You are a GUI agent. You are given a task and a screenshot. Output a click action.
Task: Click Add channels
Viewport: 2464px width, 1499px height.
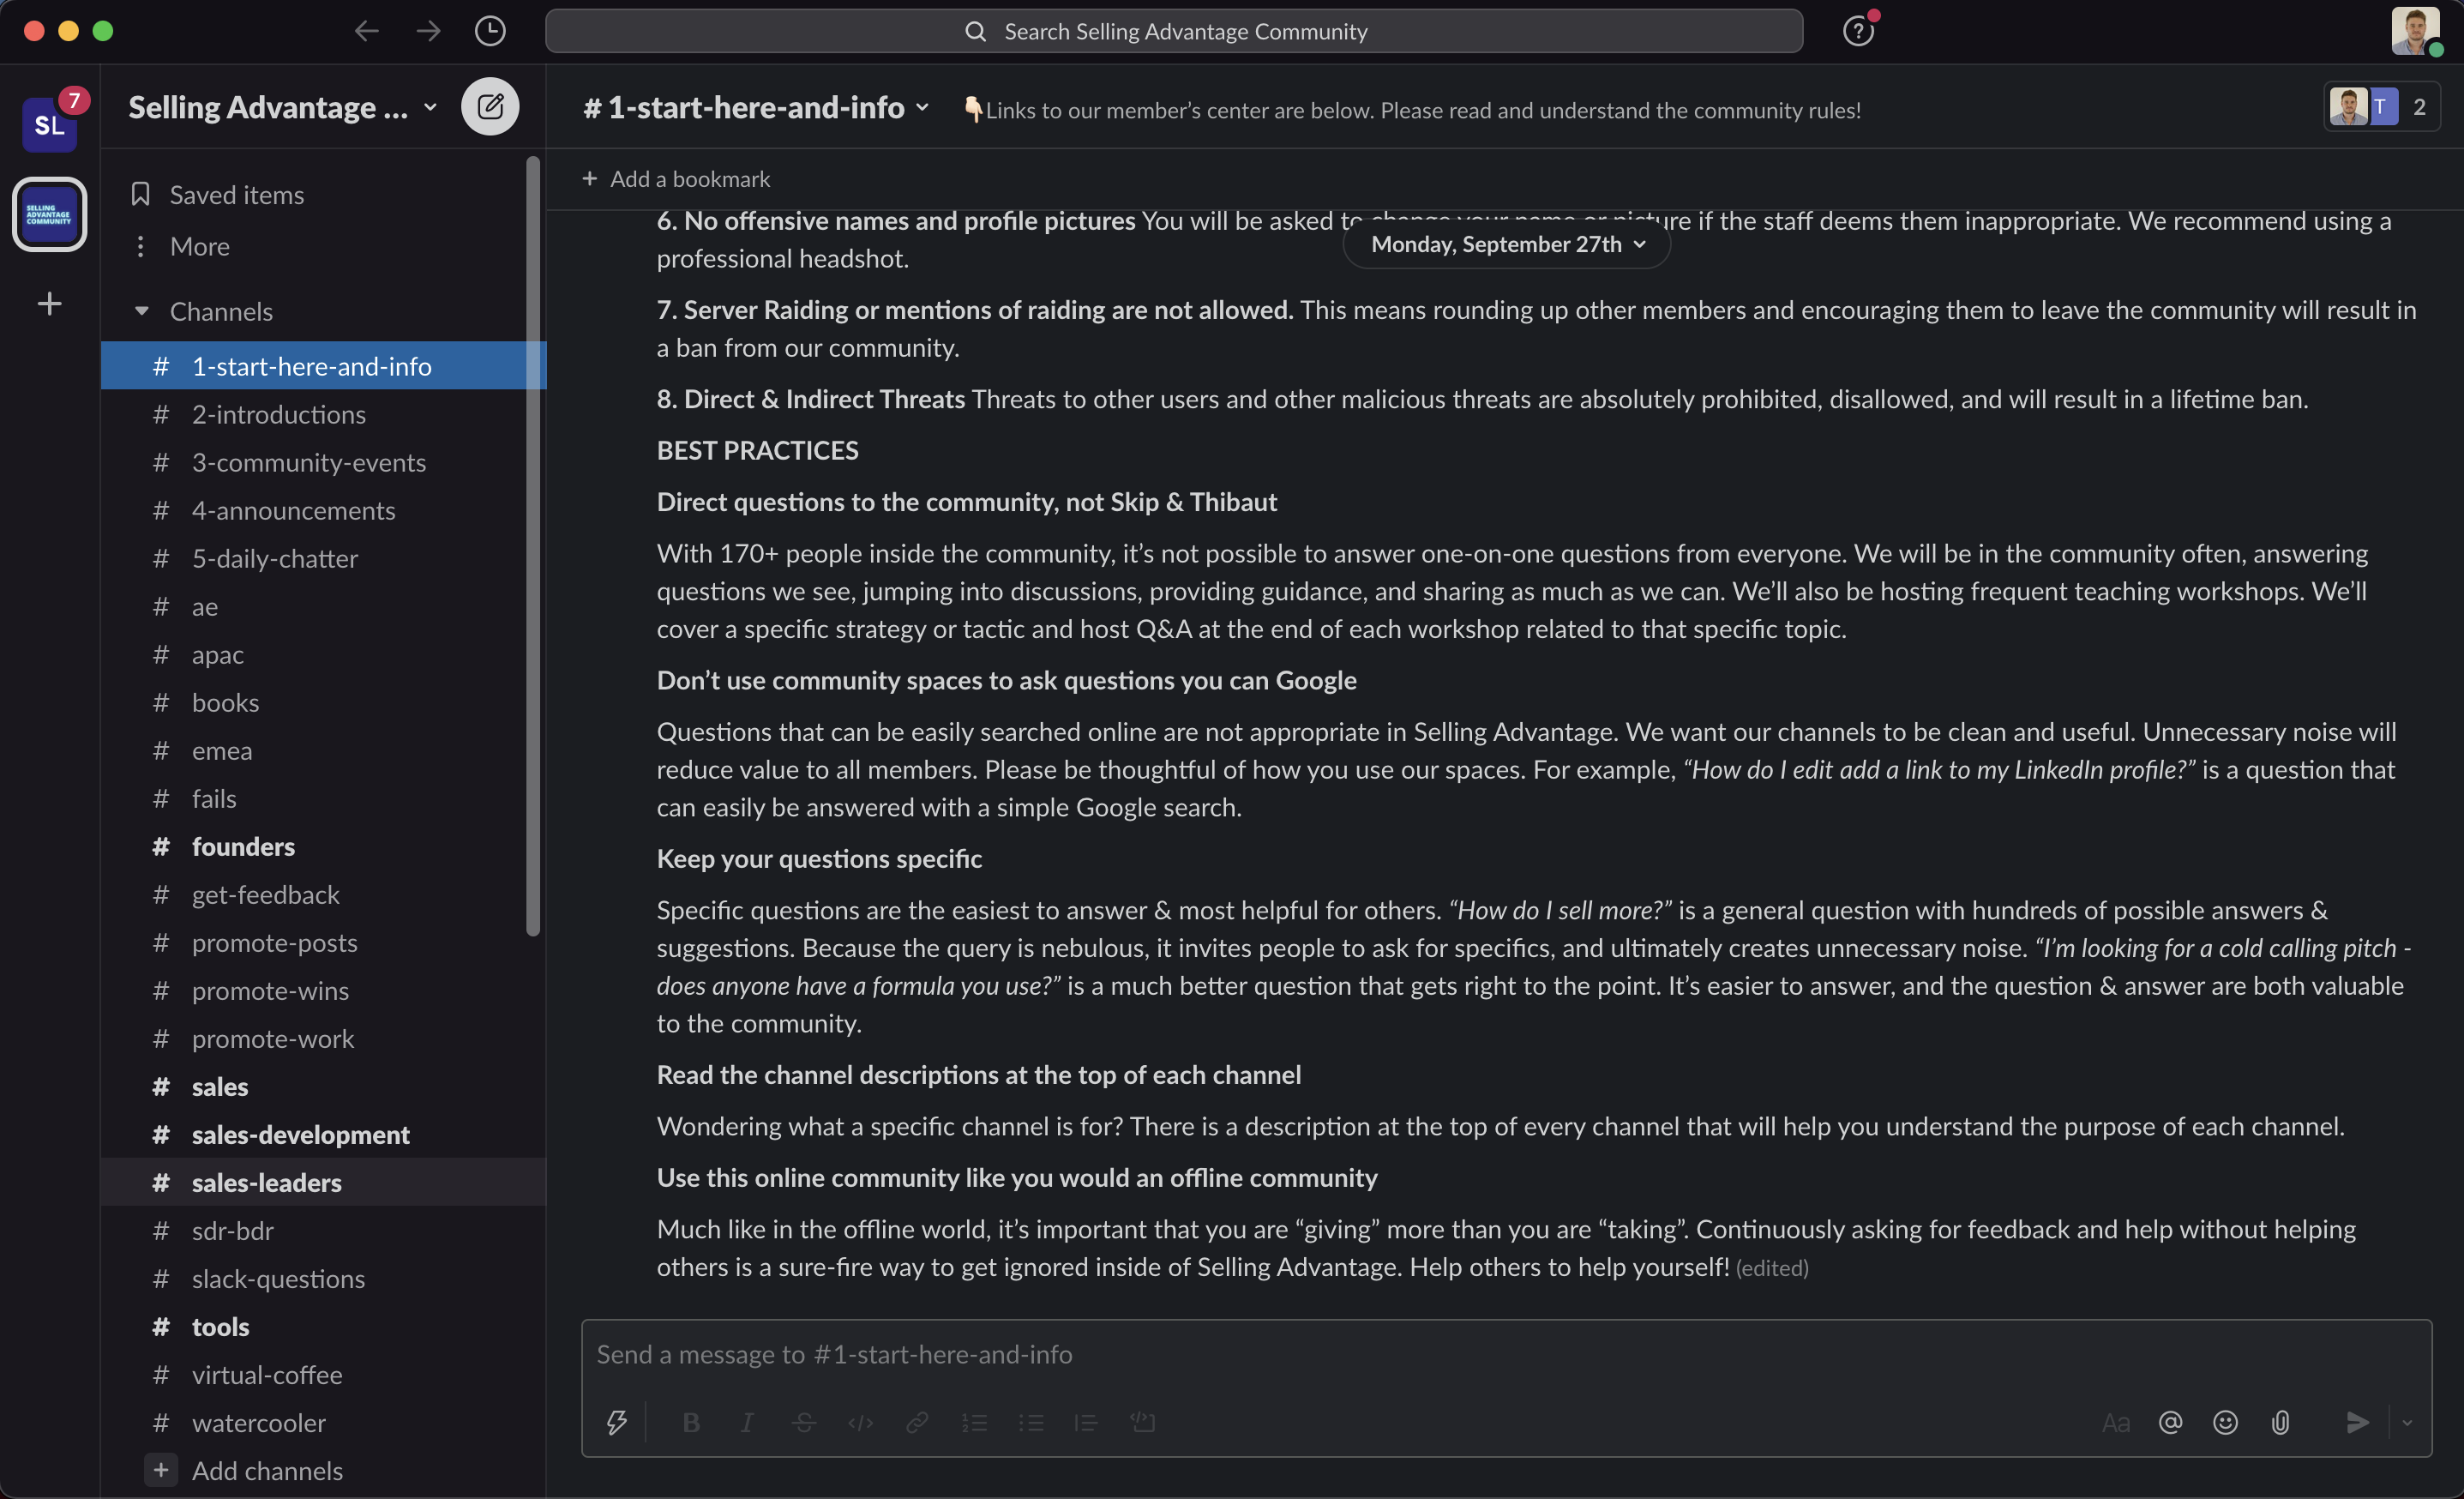coord(323,1470)
